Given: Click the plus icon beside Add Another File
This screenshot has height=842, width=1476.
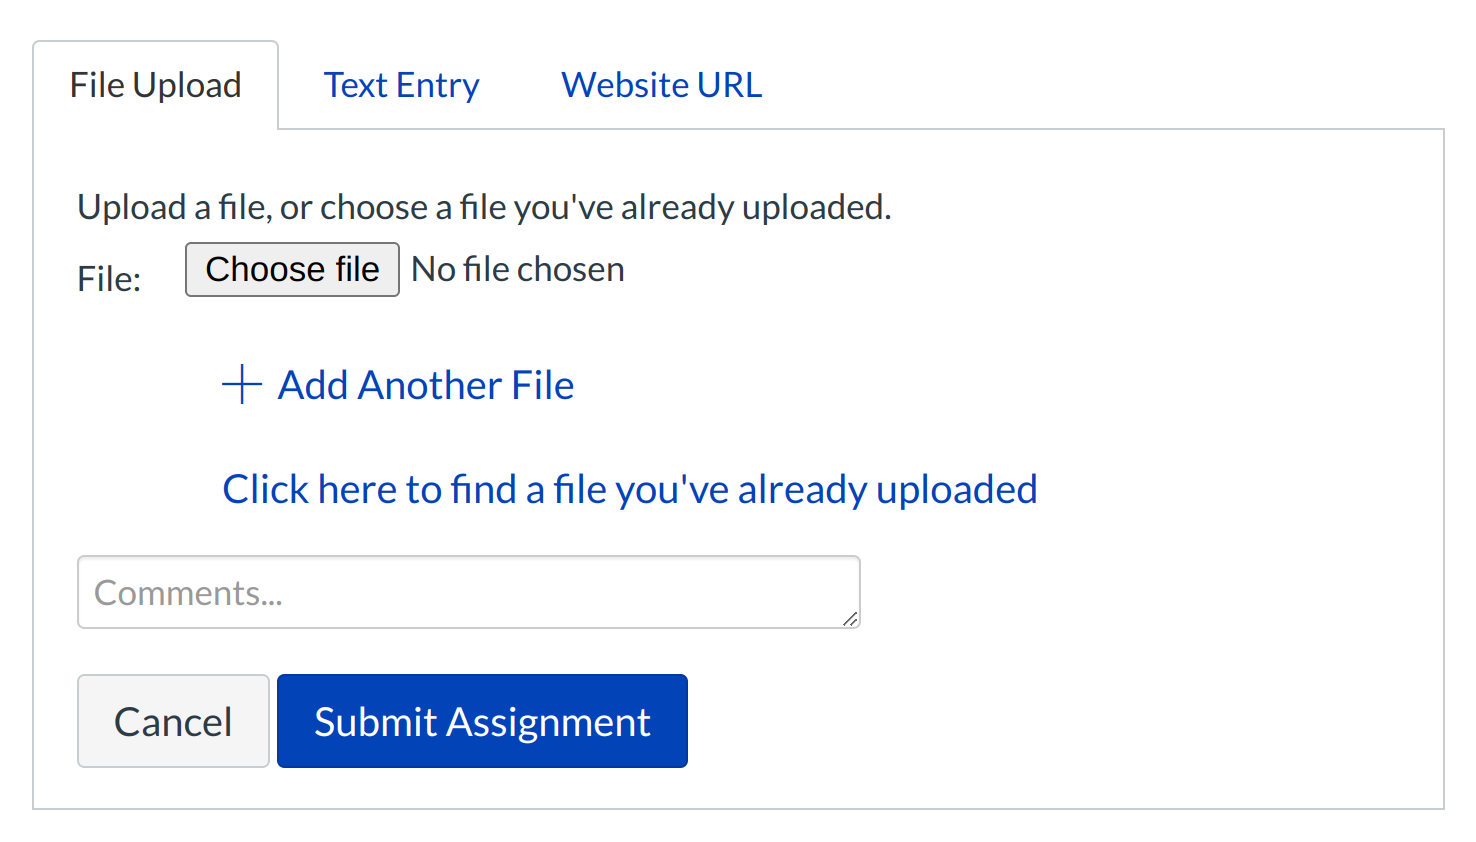Looking at the screenshot, I should click(x=242, y=385).
